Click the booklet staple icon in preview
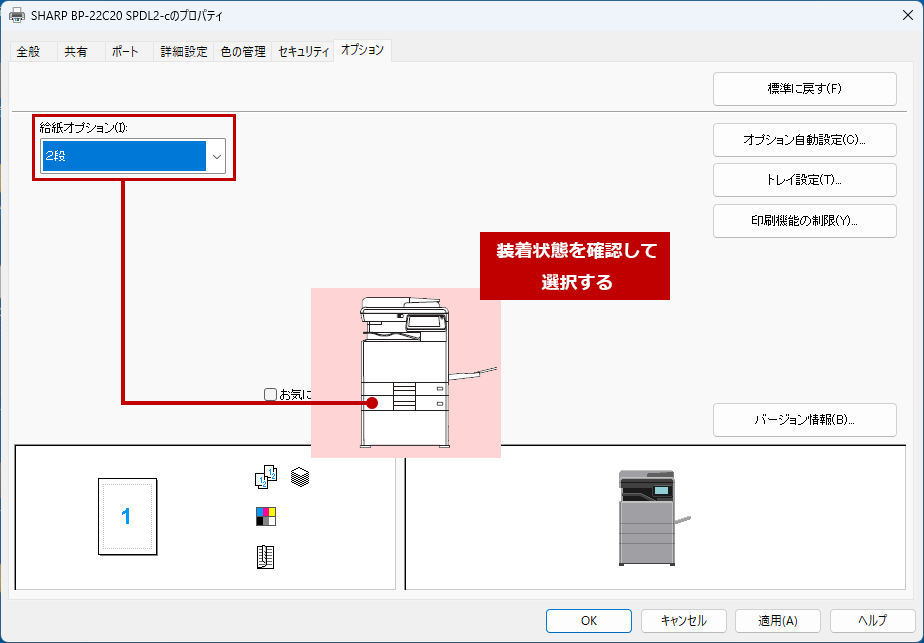 tap(265, 557)
